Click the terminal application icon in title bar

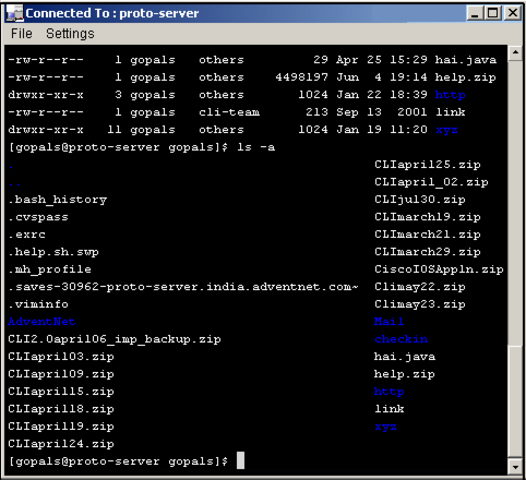point(15,13)
